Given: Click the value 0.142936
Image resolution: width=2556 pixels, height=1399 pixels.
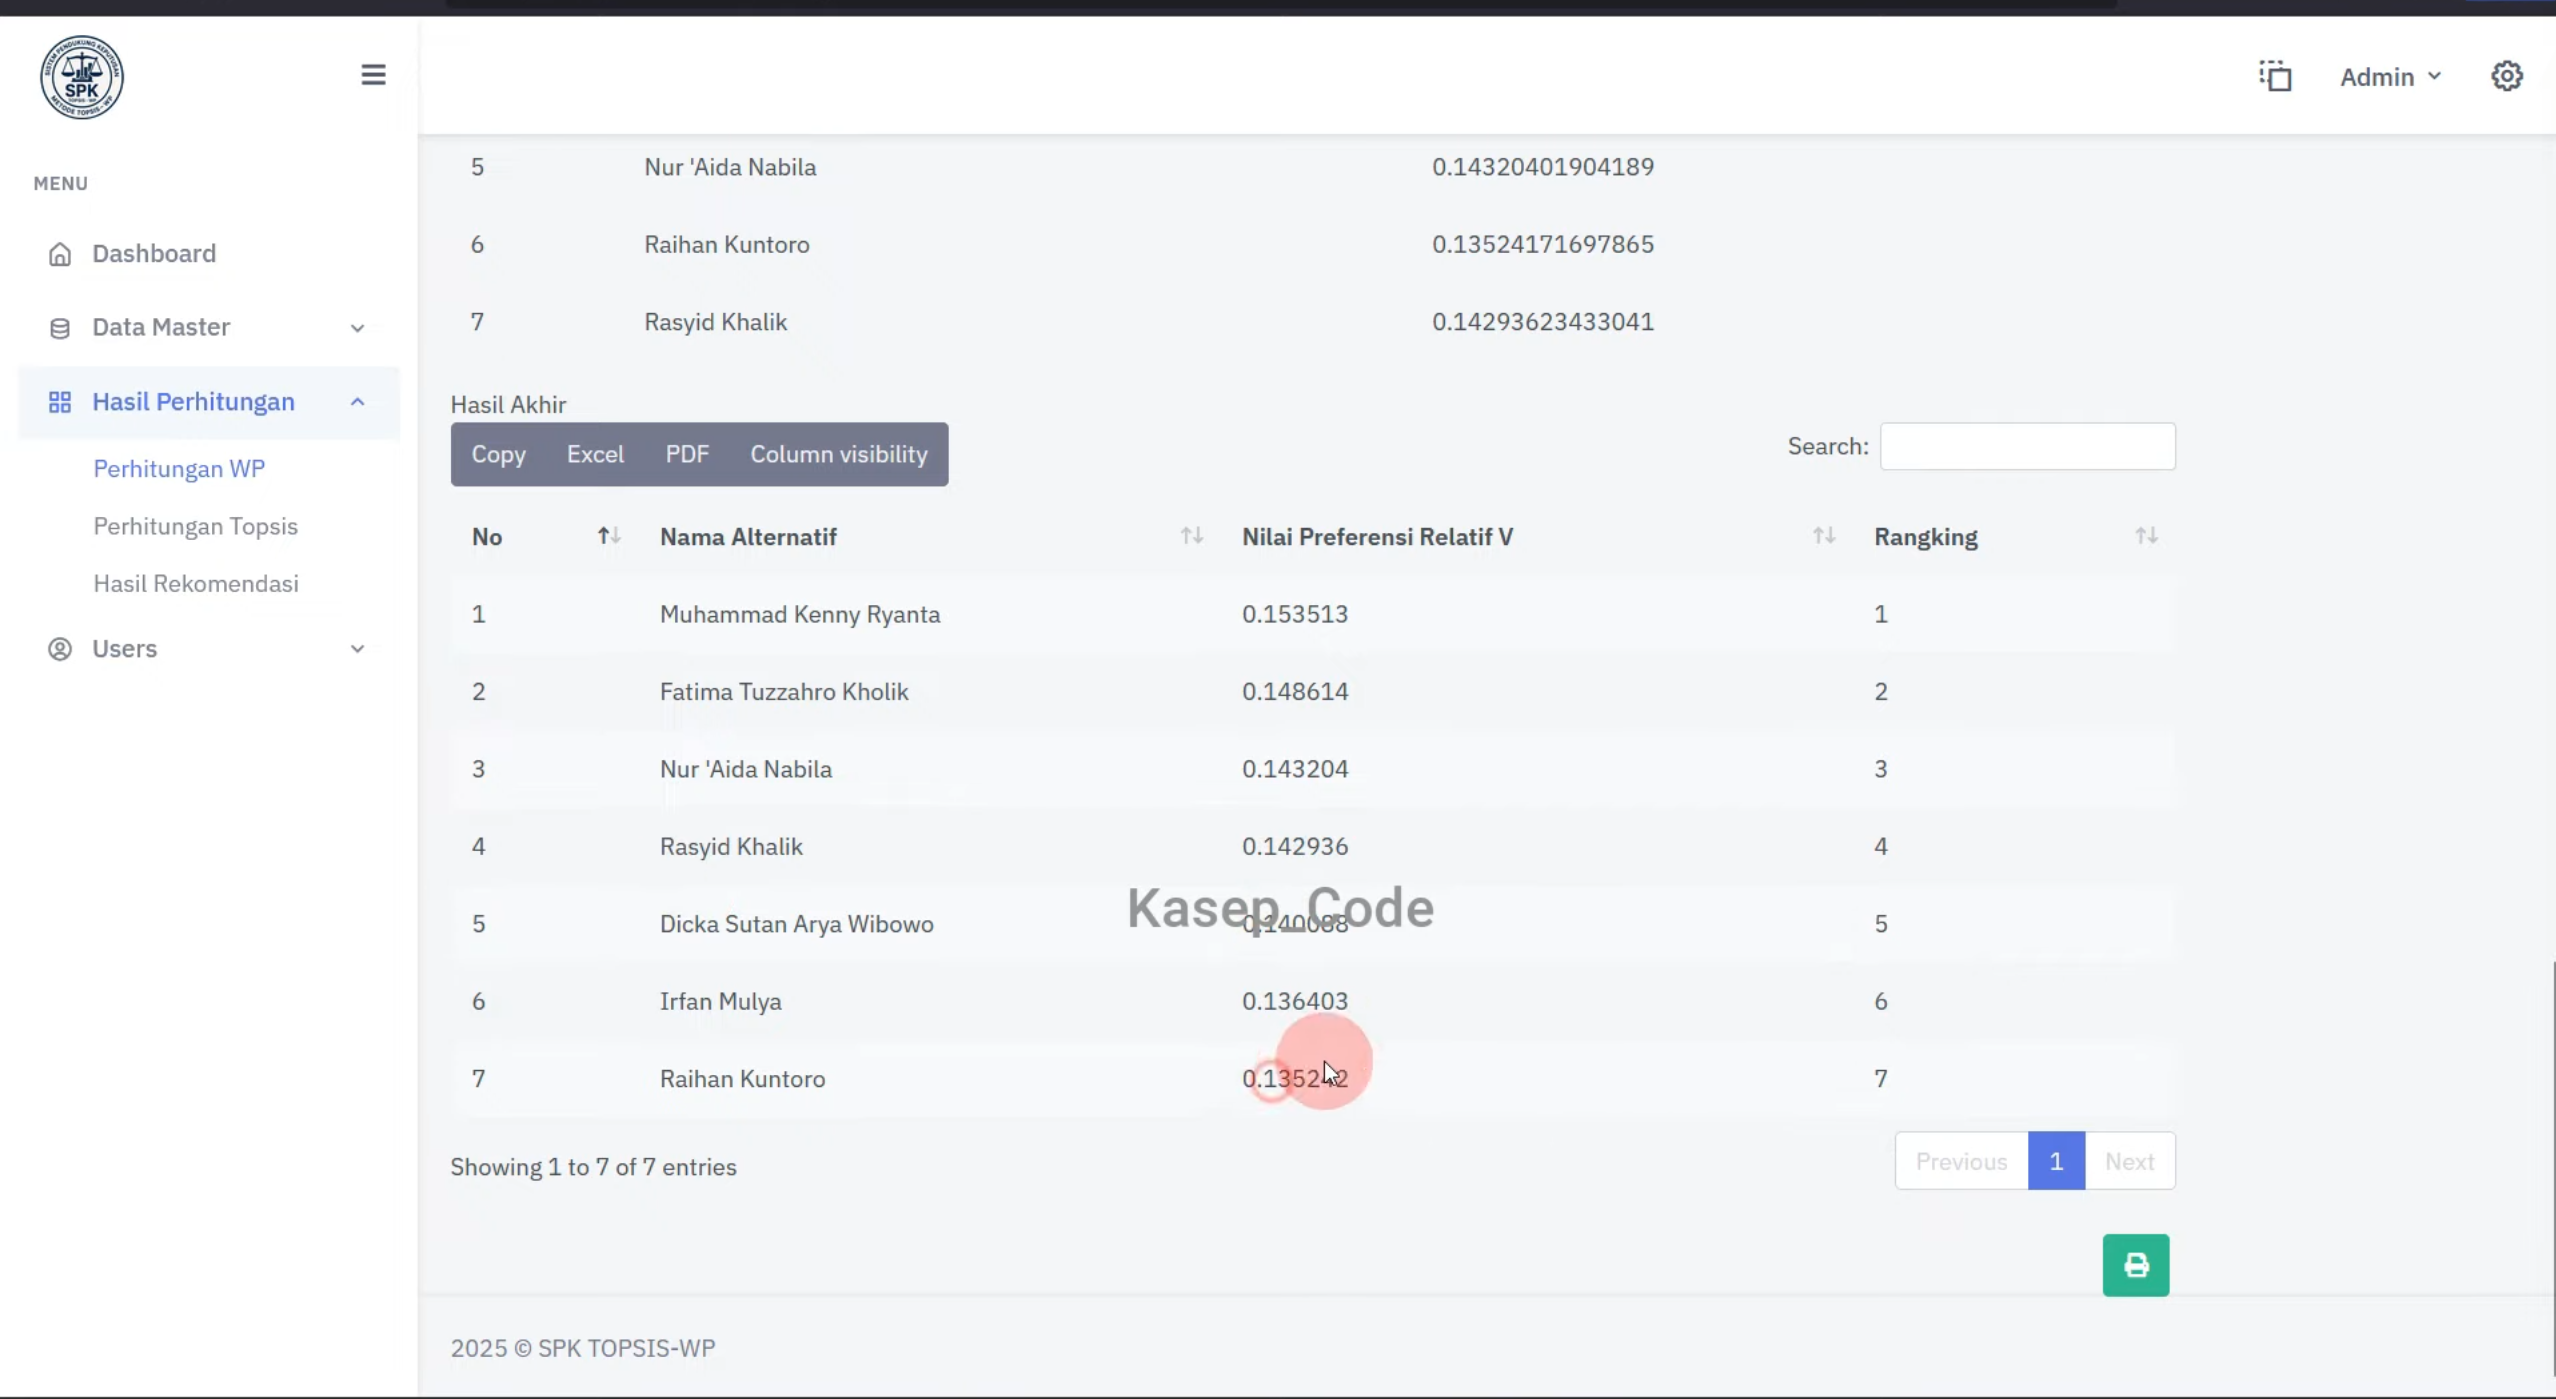Looking at the screenshot, I should coord(1295,847).
